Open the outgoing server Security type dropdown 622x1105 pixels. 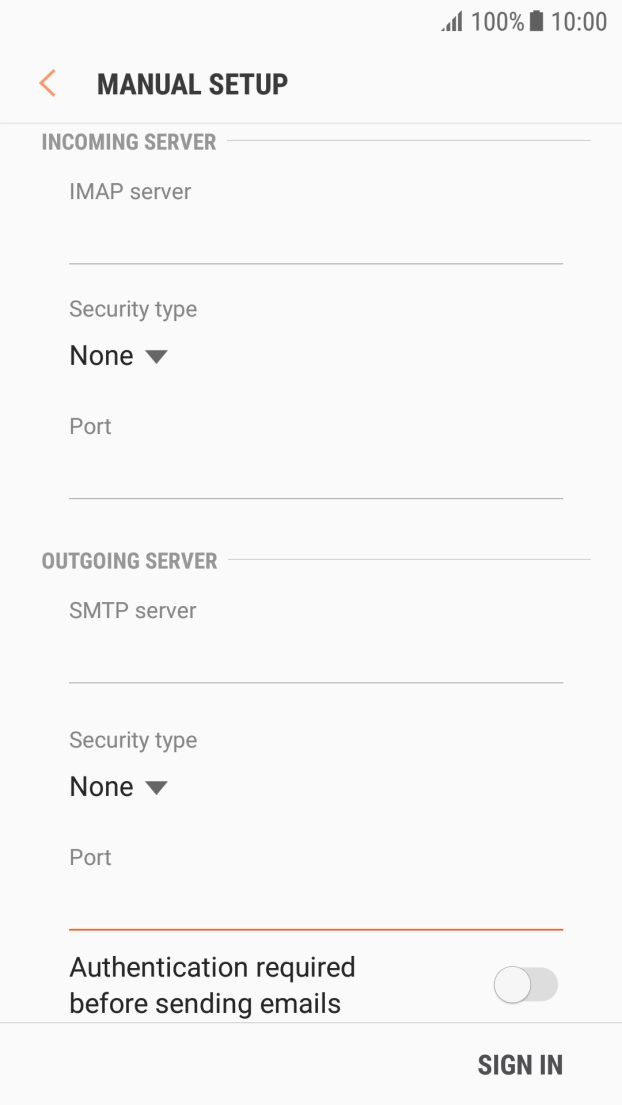(118, 787)
